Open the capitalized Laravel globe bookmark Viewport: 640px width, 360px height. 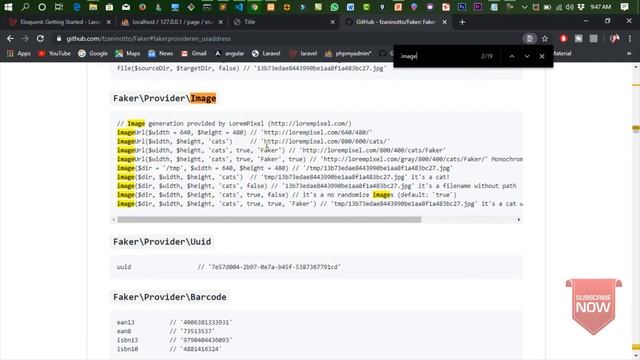266,53
